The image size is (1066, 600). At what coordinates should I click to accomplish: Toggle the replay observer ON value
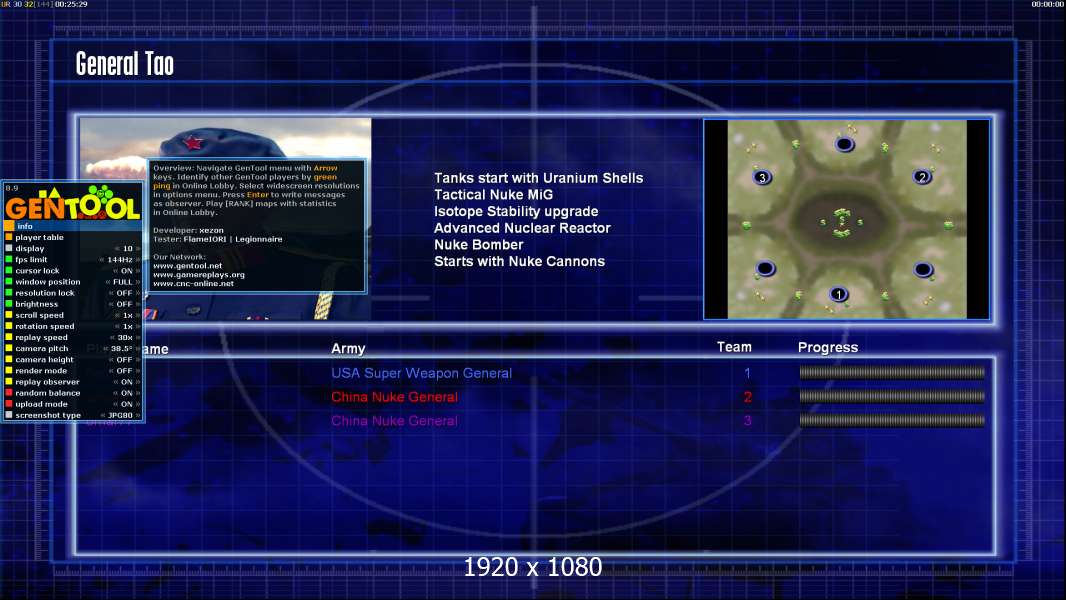[126, 383]
